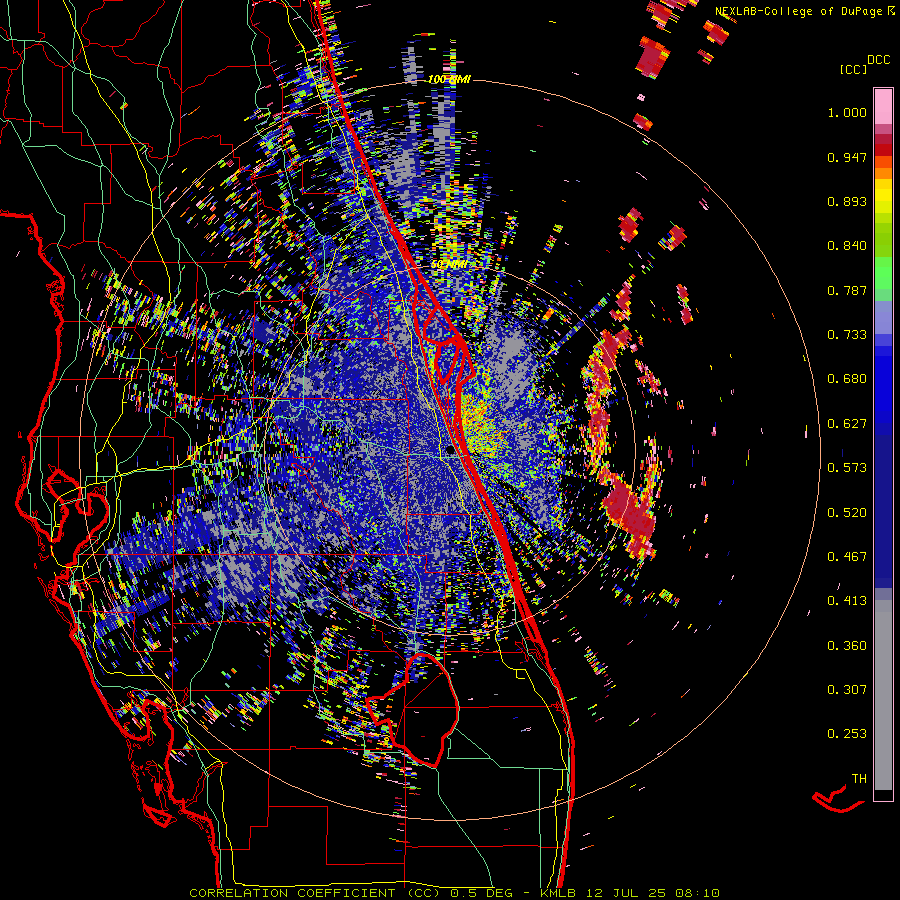
Task: Pick the yellow band of the color scale
Action: pos(883,196)
